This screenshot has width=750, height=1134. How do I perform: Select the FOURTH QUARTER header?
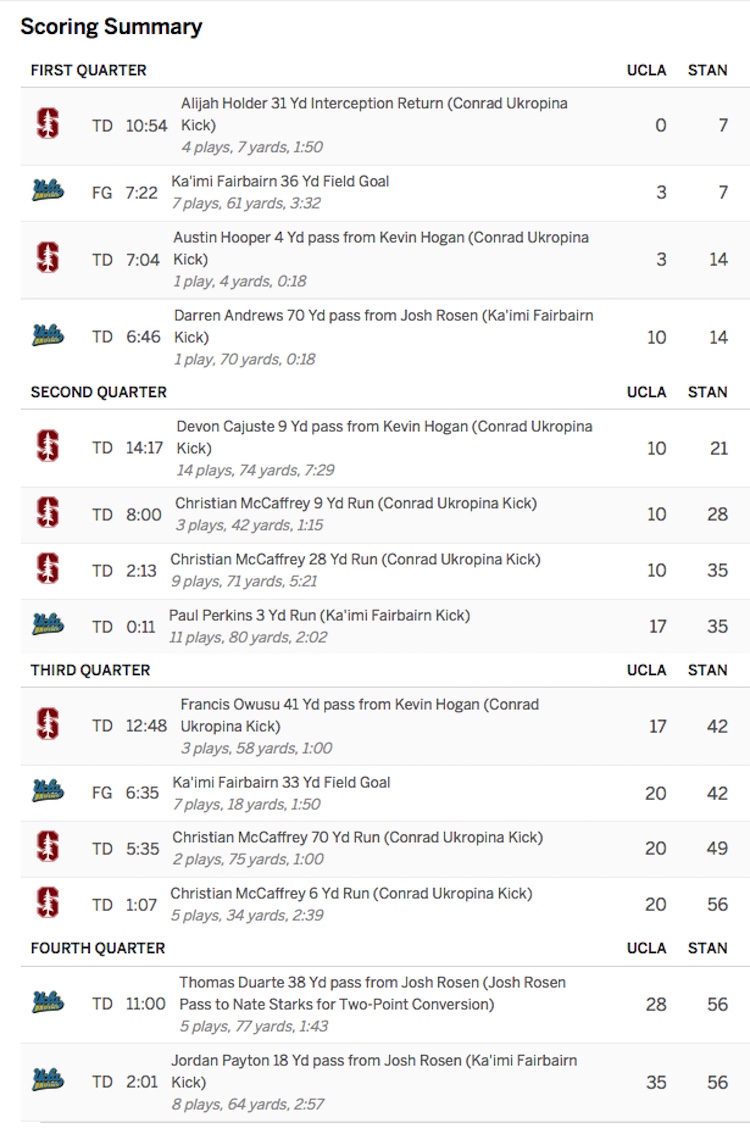tap(98, 948)
